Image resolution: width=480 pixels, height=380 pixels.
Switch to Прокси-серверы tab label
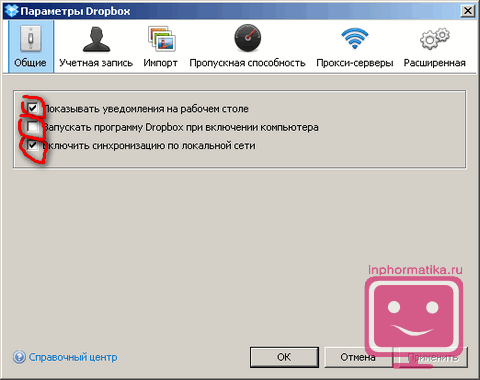coord(355,63)
